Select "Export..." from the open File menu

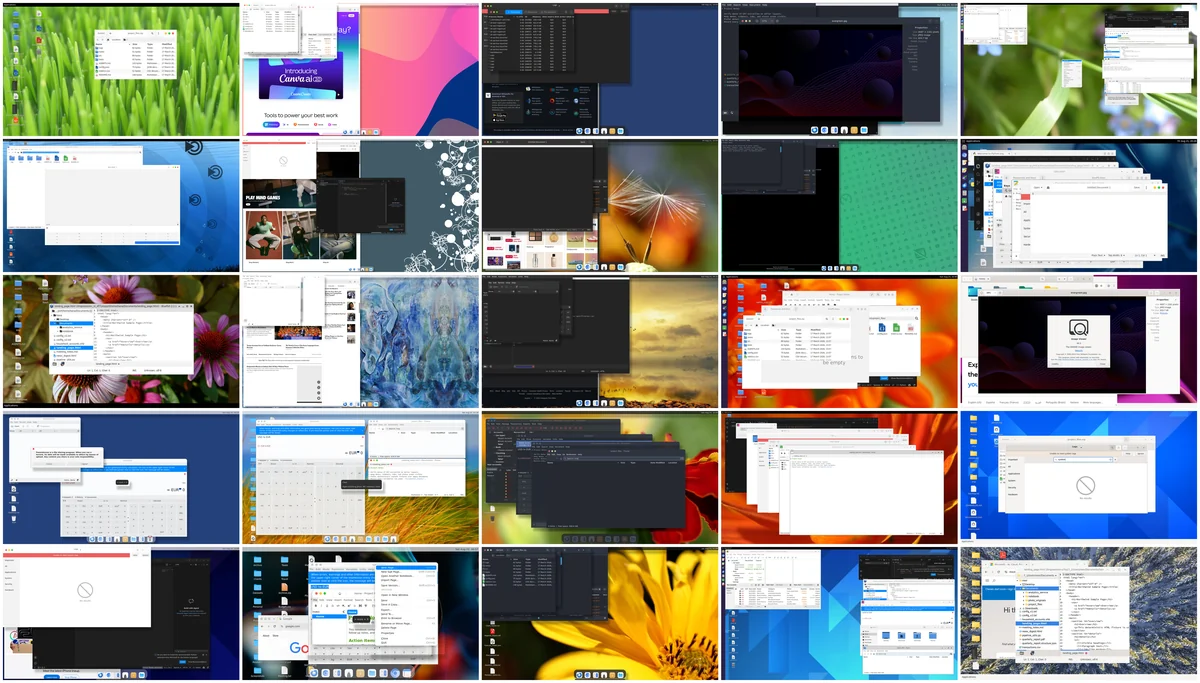(407, 610)
